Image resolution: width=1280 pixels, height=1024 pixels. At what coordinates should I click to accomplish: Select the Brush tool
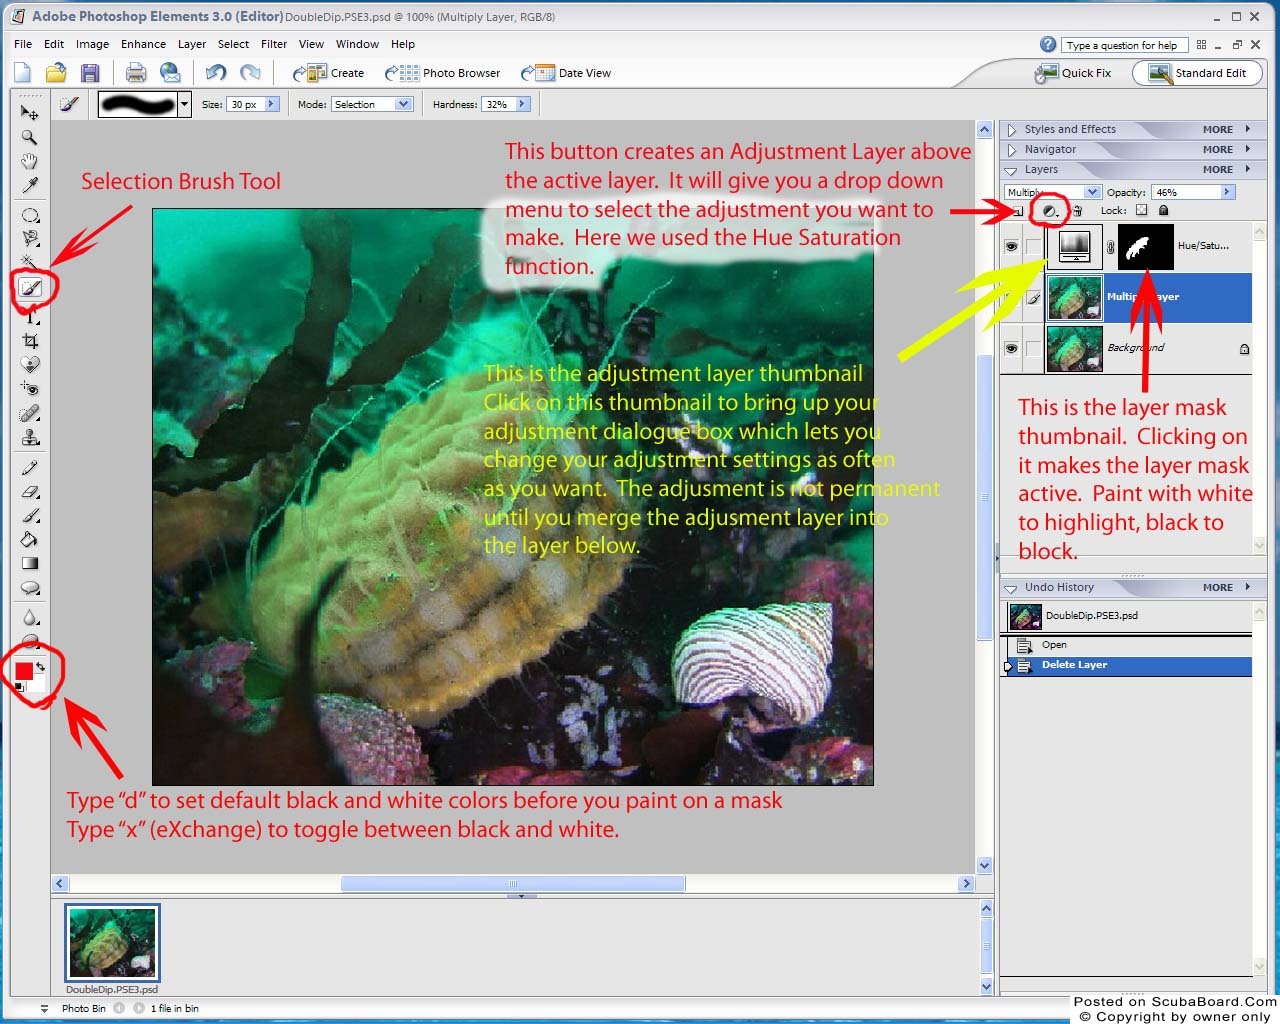pyautogui.click(x=30, y=515)
